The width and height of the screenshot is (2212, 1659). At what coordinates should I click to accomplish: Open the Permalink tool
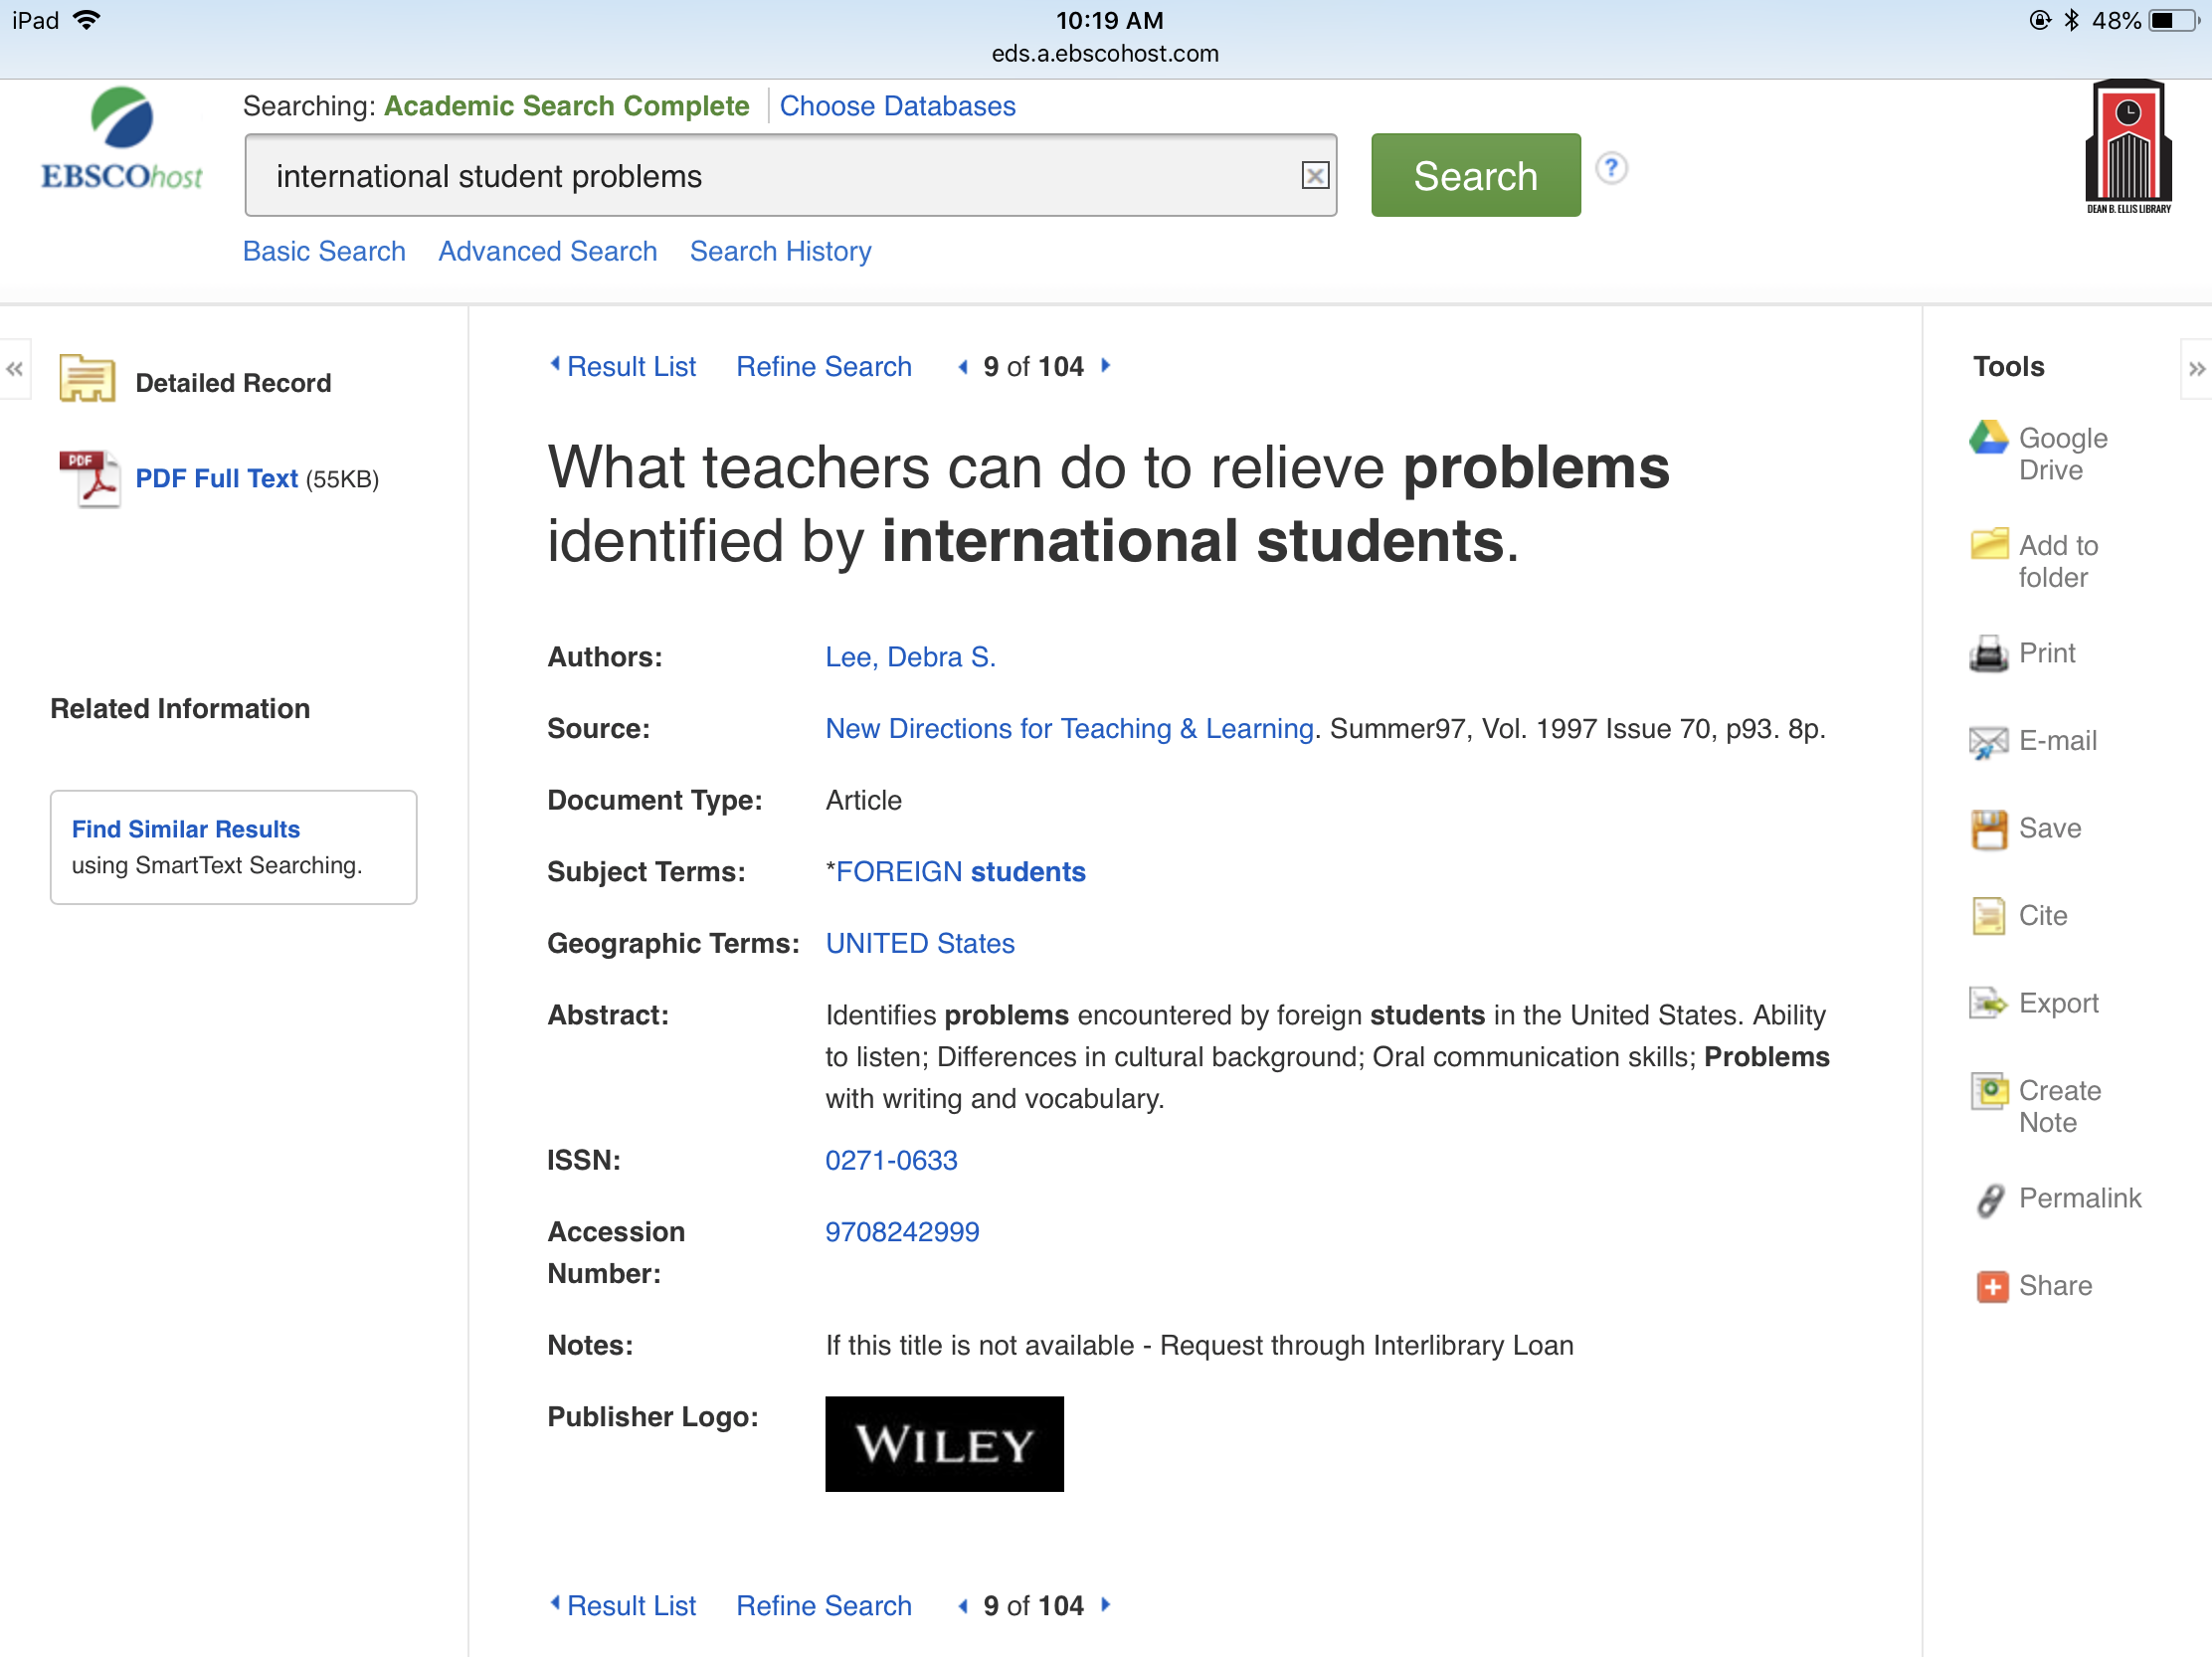point(2055,1198)
